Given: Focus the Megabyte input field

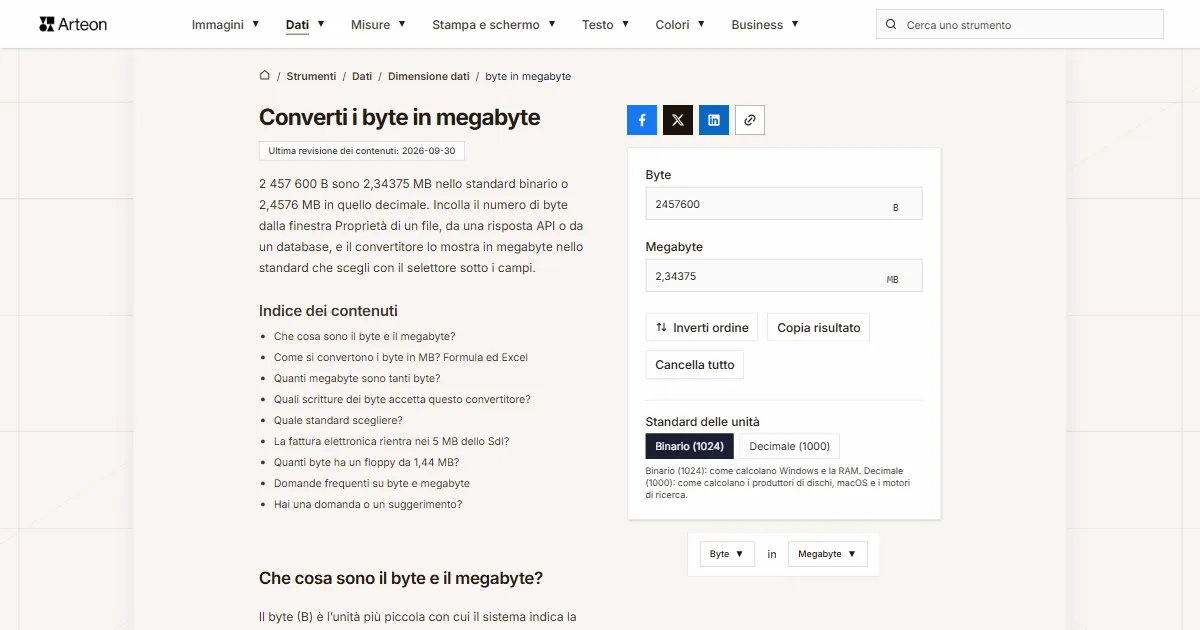Looking at the screenshot, I should 784,276.
